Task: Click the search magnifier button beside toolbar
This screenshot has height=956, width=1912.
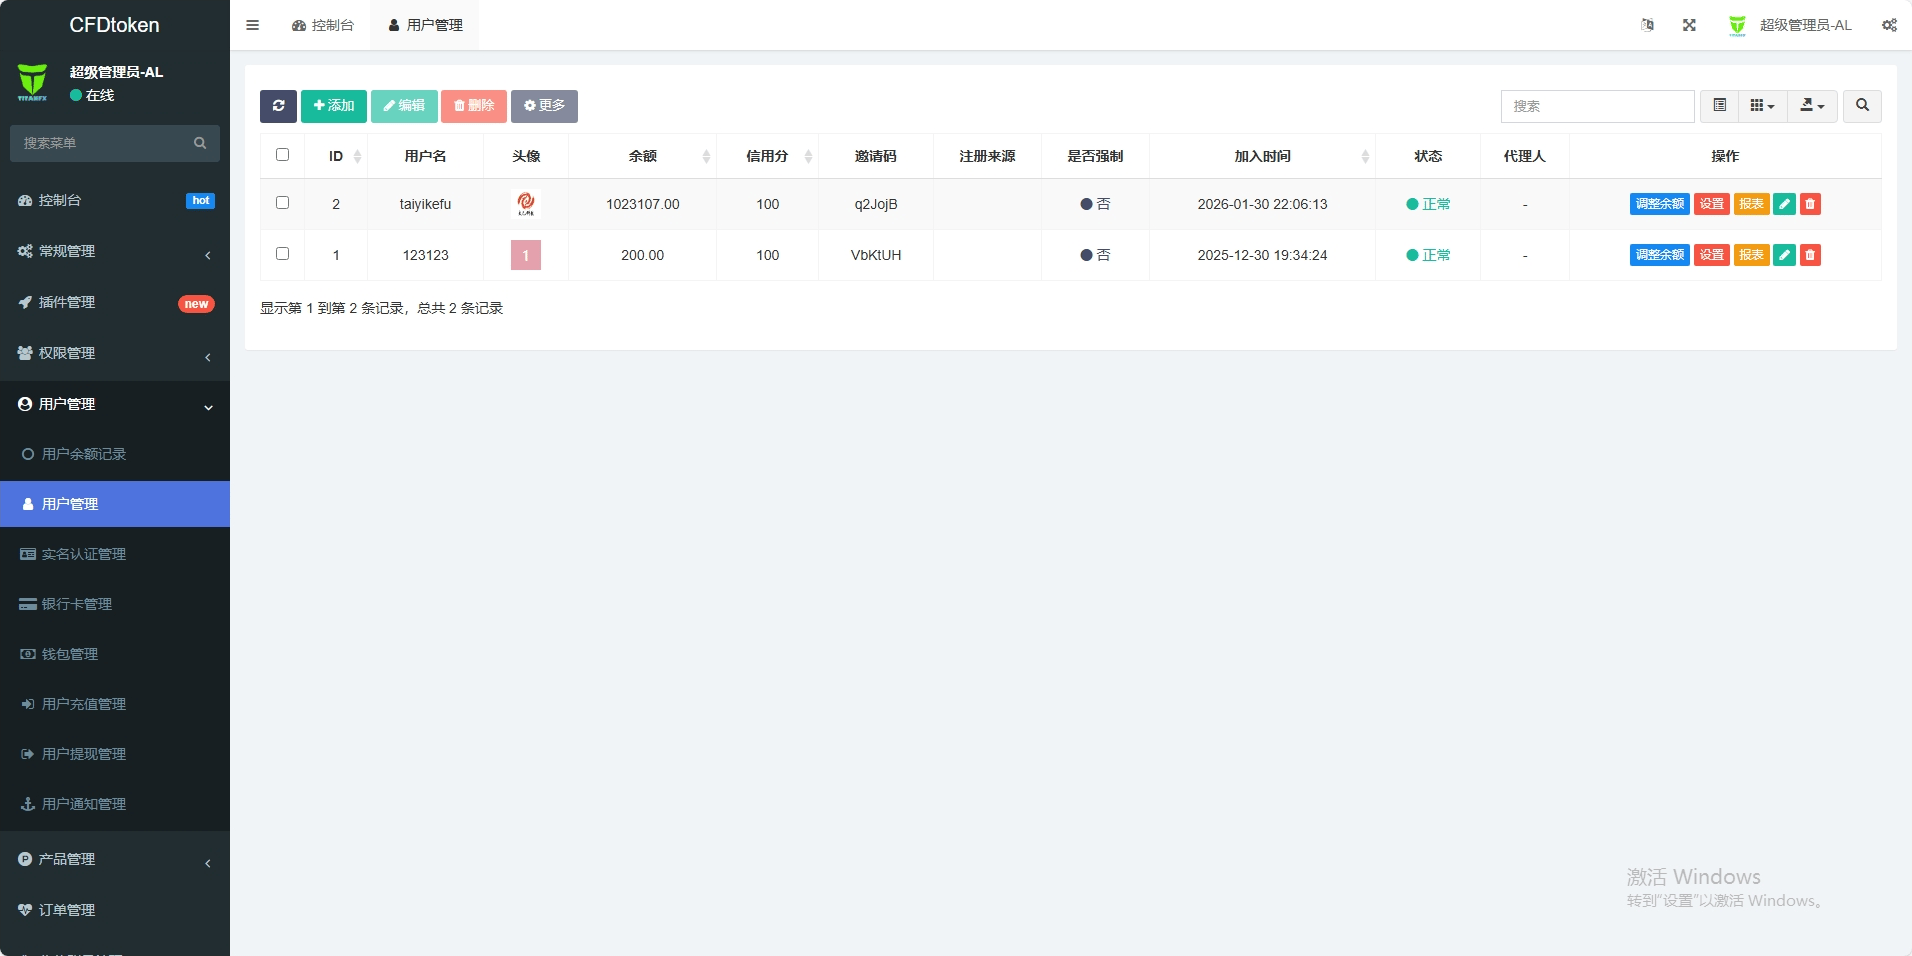Action: [x=1862, y=106]
